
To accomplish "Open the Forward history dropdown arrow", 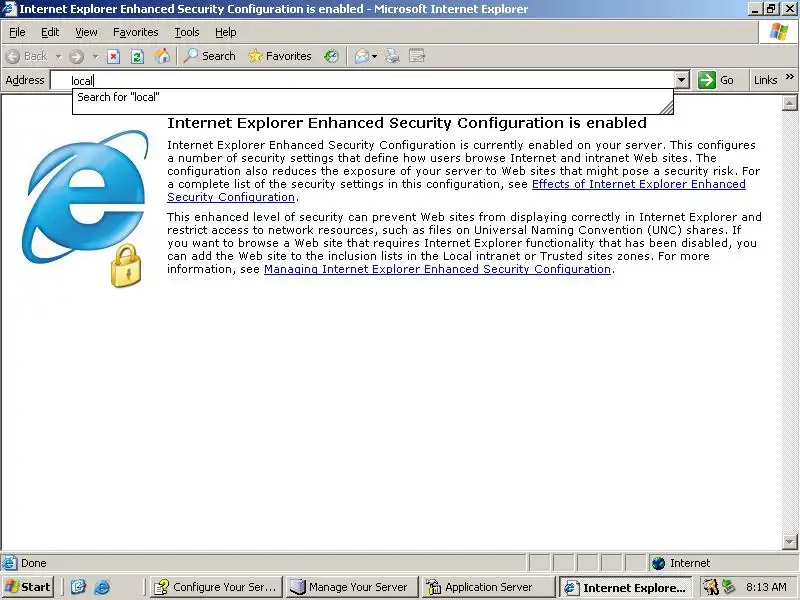I will click(95, 56).
